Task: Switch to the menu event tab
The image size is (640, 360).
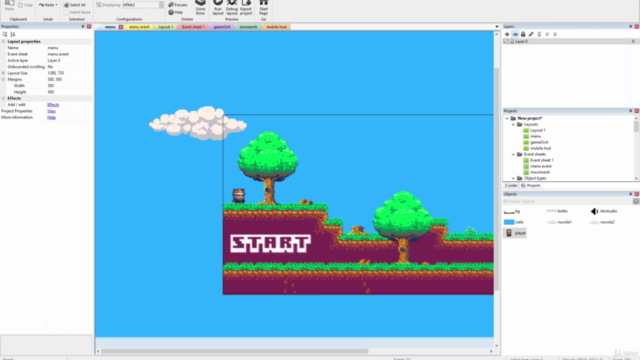Action: pyautogui.click(x=139, y=27)
